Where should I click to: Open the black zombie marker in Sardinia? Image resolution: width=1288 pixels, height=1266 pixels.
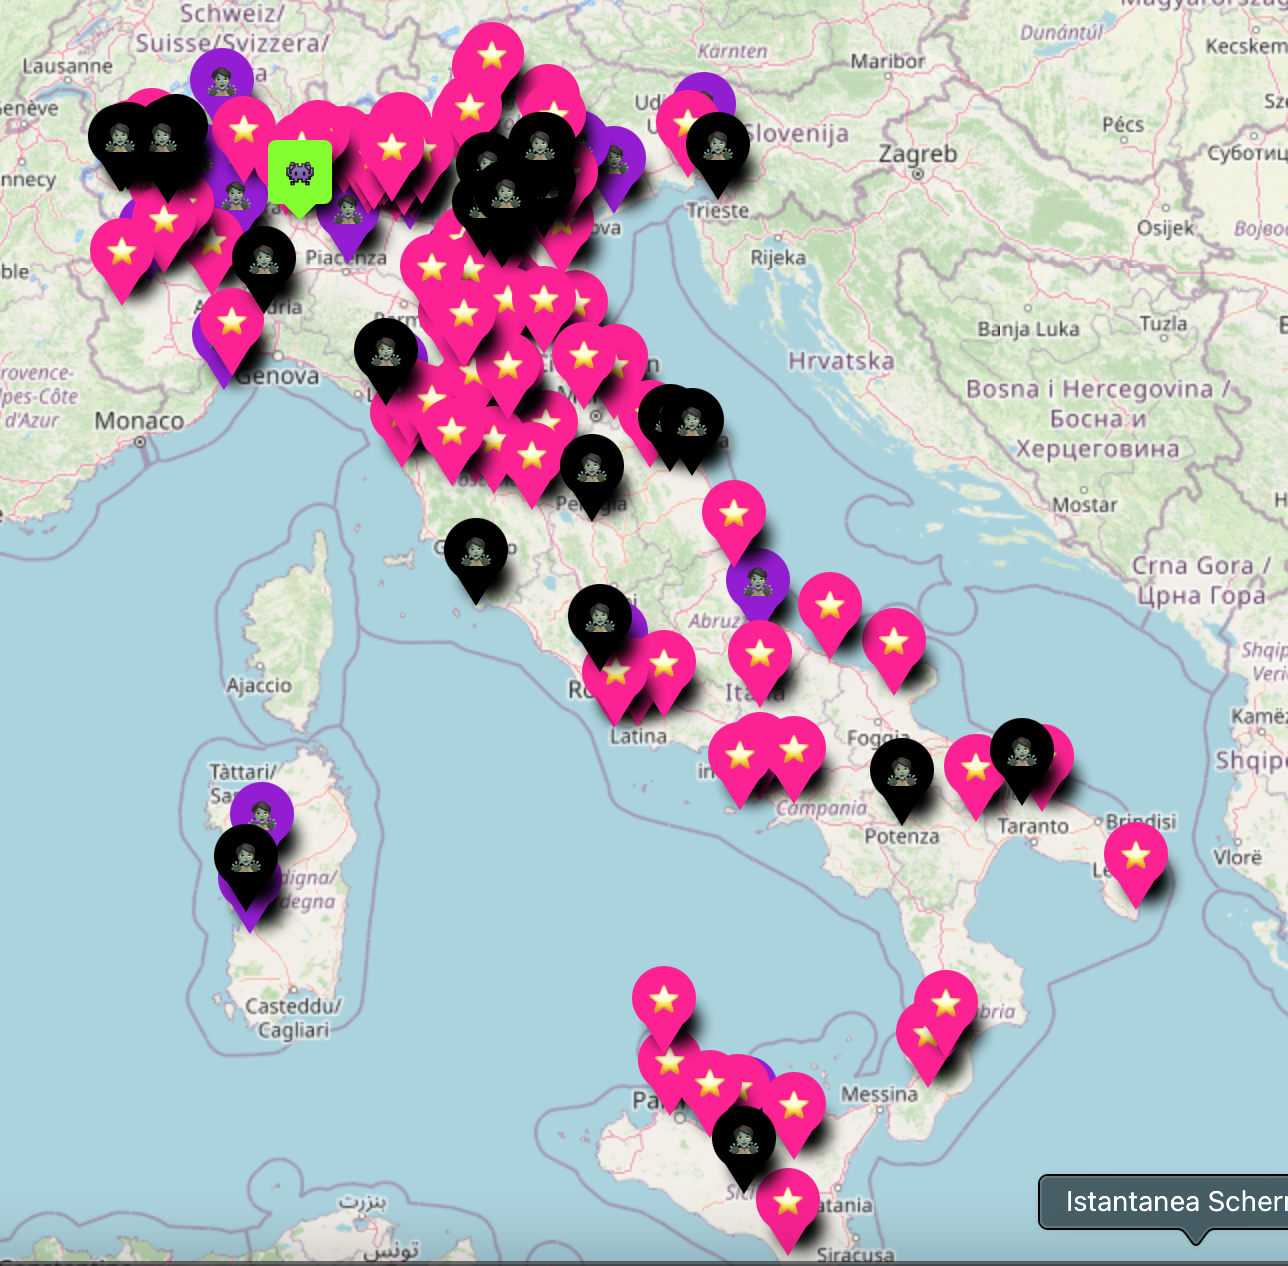pyautogui.click(x=246, y=857)
